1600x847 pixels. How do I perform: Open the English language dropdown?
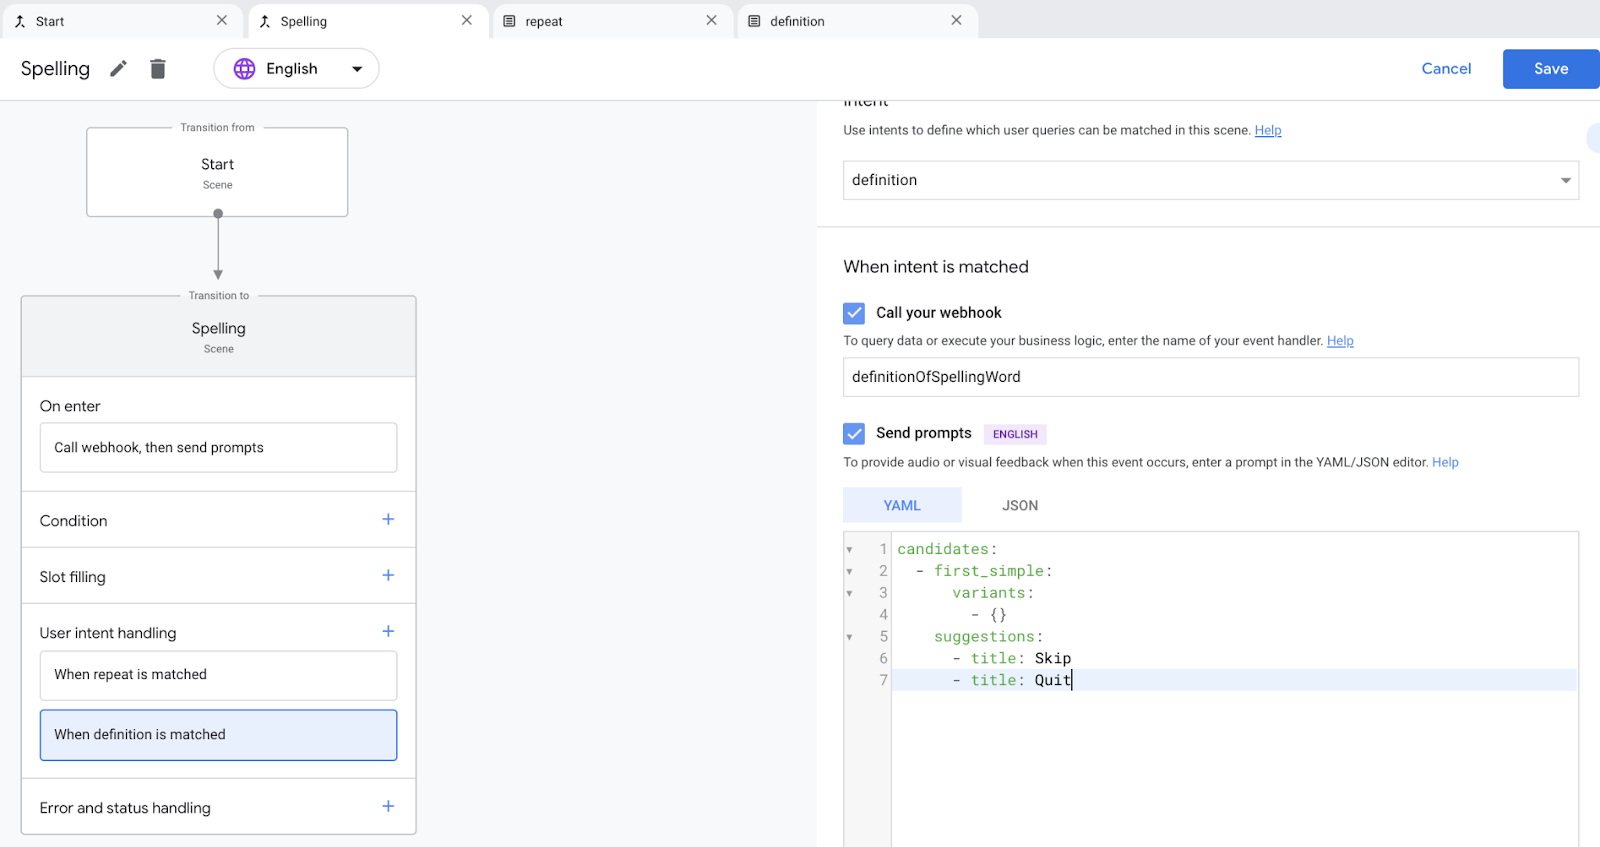pyautogui.click(x=296, y=69)
